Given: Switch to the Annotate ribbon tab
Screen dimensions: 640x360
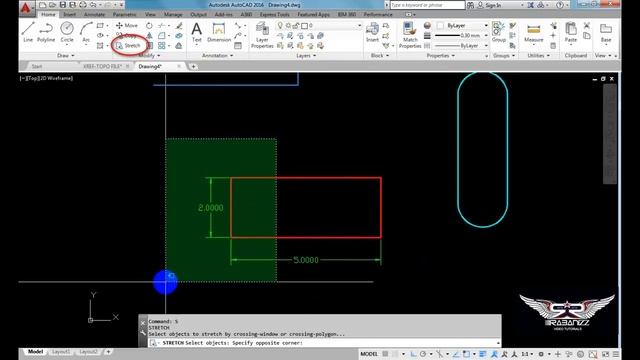Looking at the screenshot, I should tap(94, 14).
